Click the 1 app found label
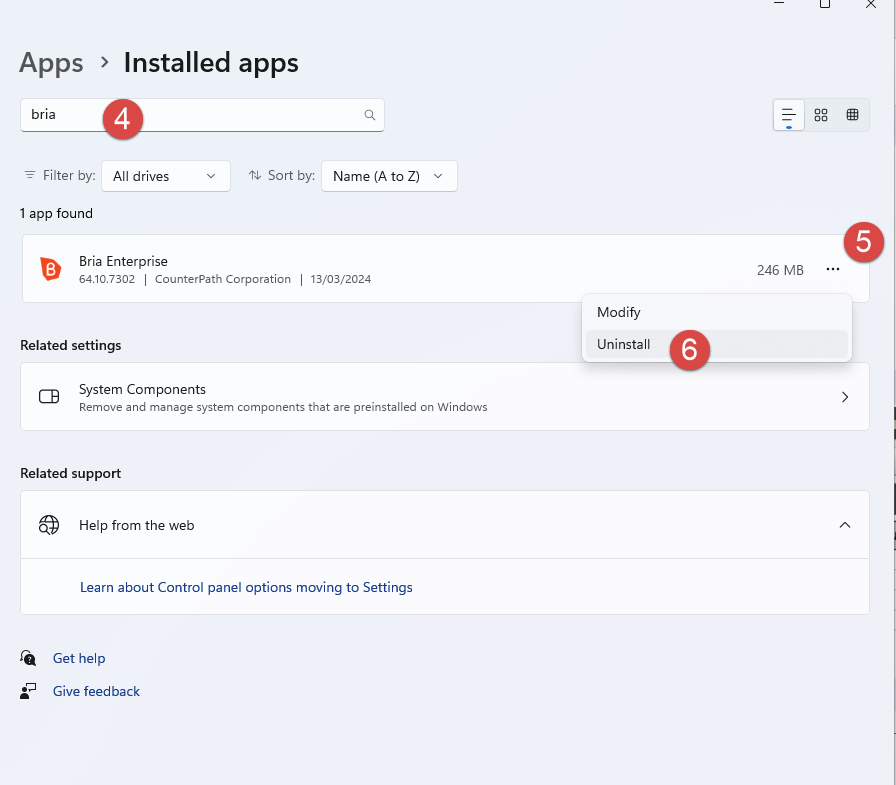The height and width of the screenshot is (785, 896). pyautogui.click(x=56, y=213)
